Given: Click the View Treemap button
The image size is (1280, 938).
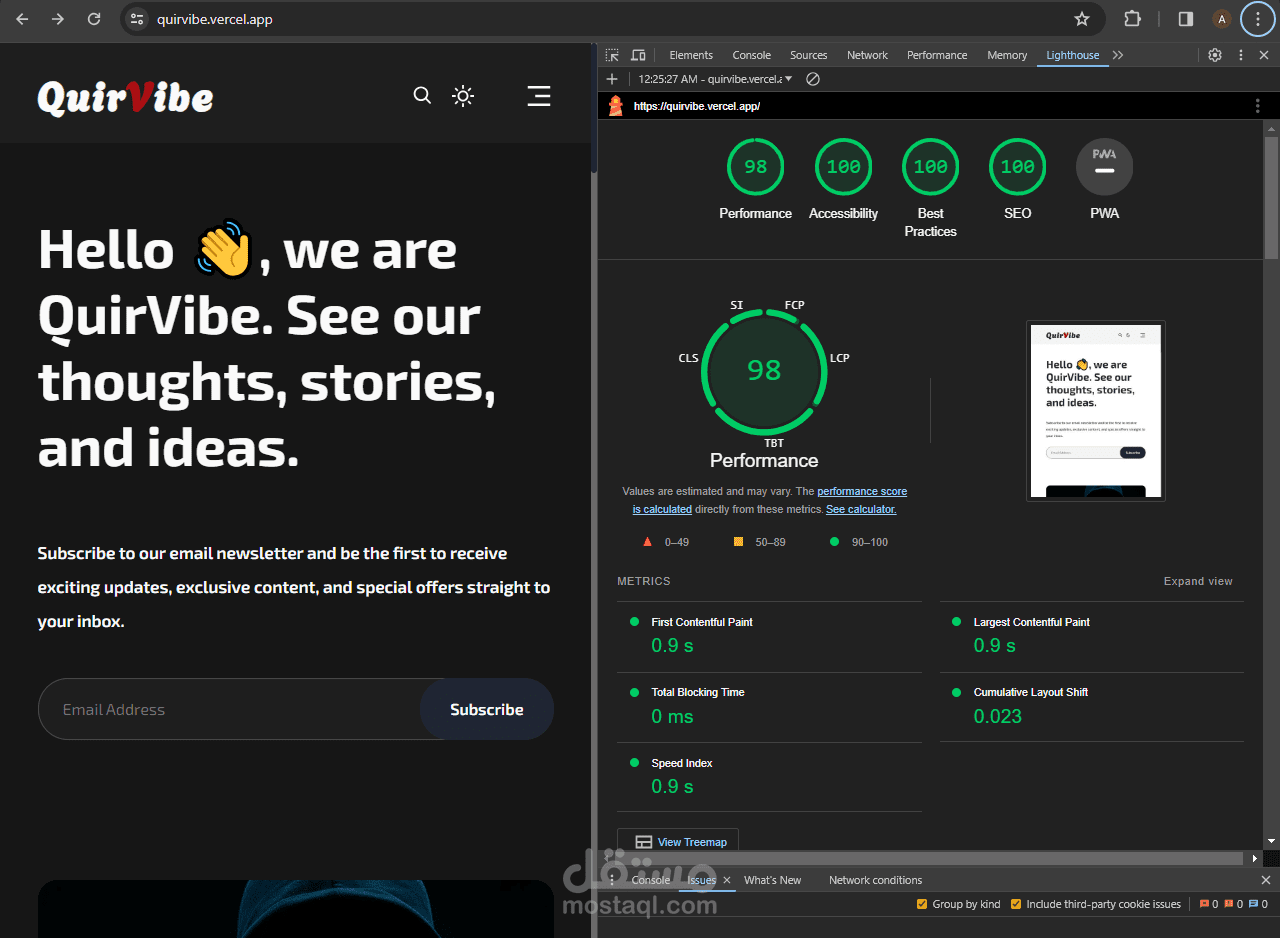Looking at the screenshot, I should pyautogui.click(x=678, y=842).
